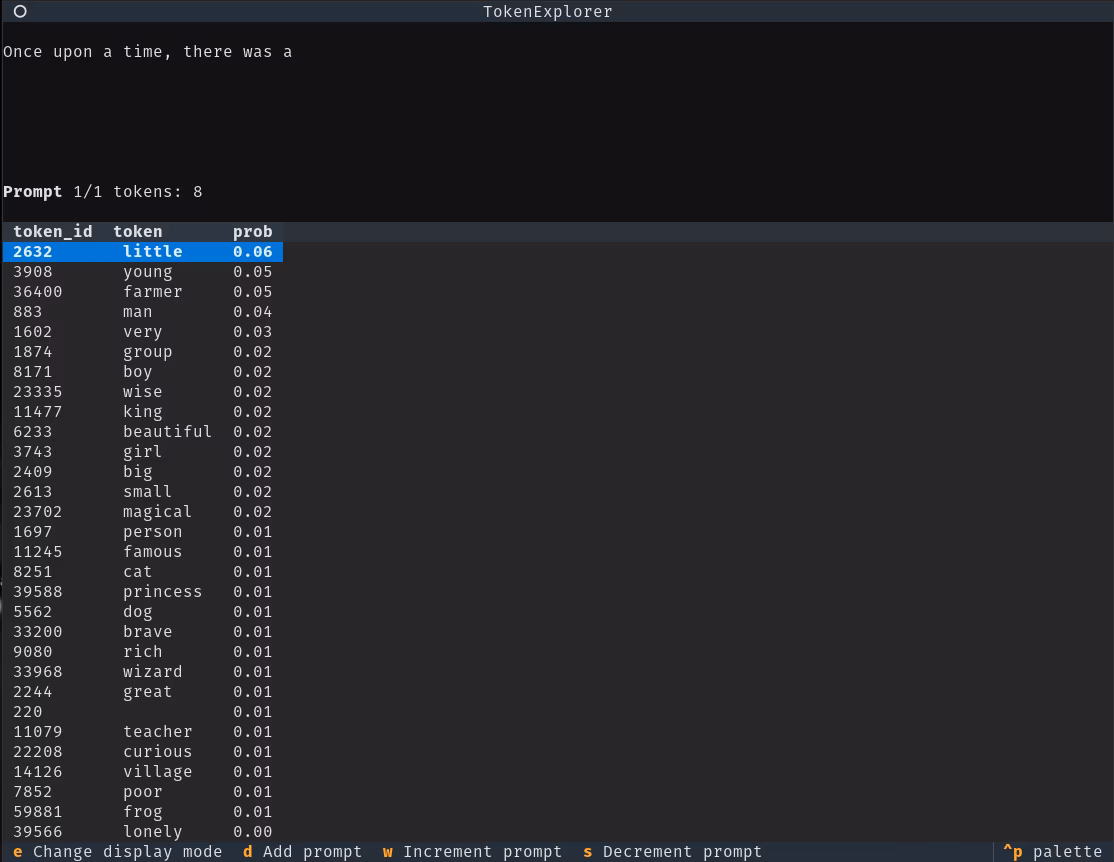Select the 'group' token row
The height and width of the screenshot is (862, 1114).
tap(143, 352)
